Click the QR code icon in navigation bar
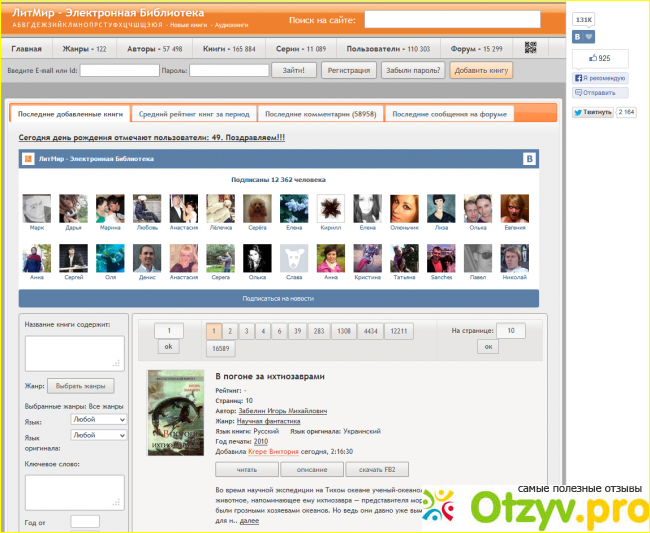Viewport: 650px width, 533px height. coord(531,48)
